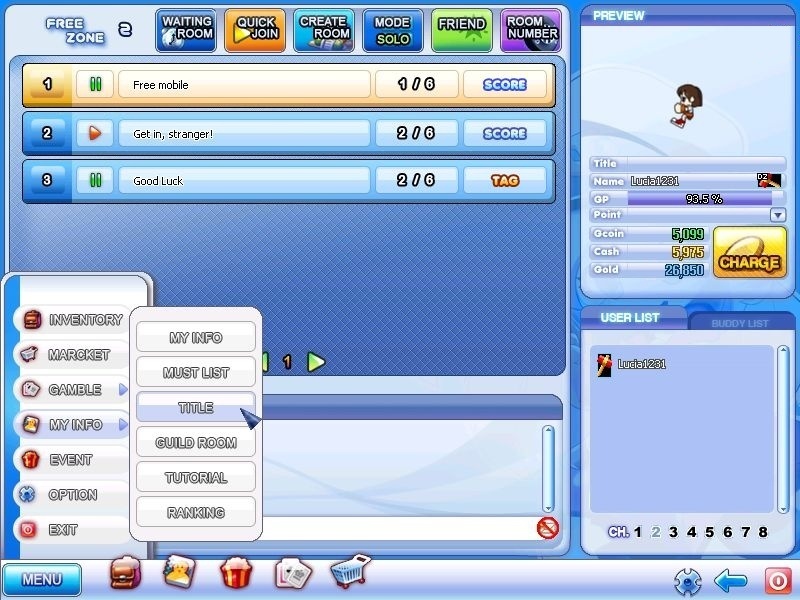Click the red power exit icon

777,580
